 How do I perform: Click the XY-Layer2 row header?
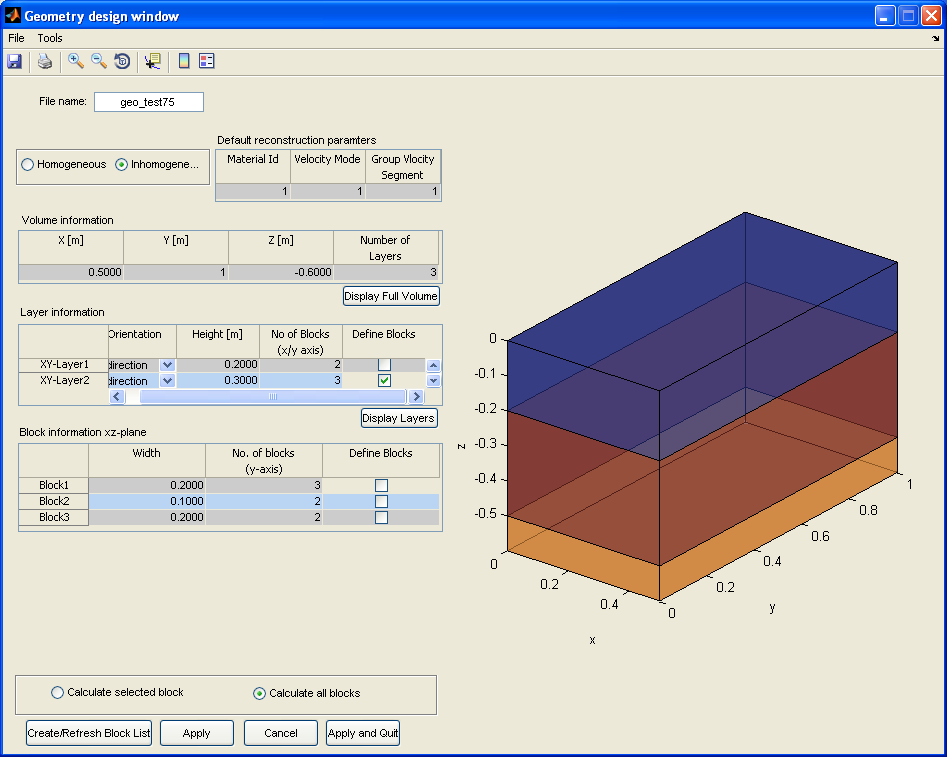pos(64,381)
